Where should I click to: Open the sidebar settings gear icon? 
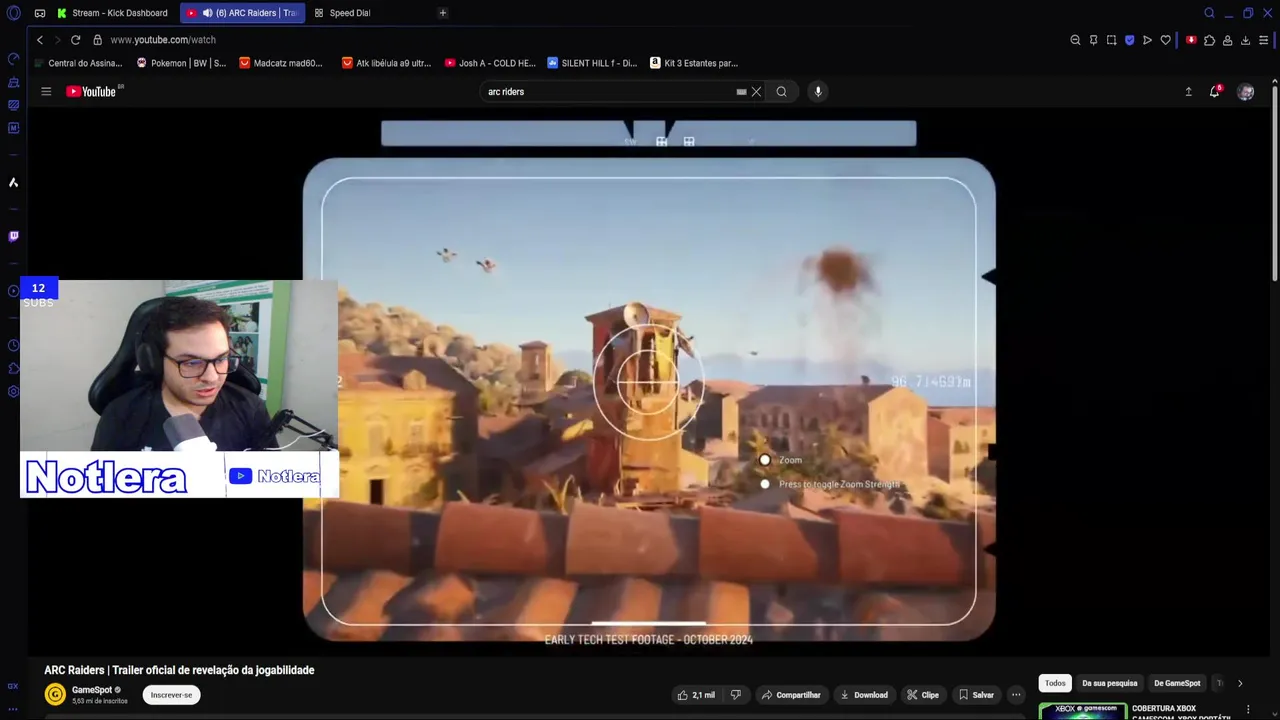(x=13, y=391)
